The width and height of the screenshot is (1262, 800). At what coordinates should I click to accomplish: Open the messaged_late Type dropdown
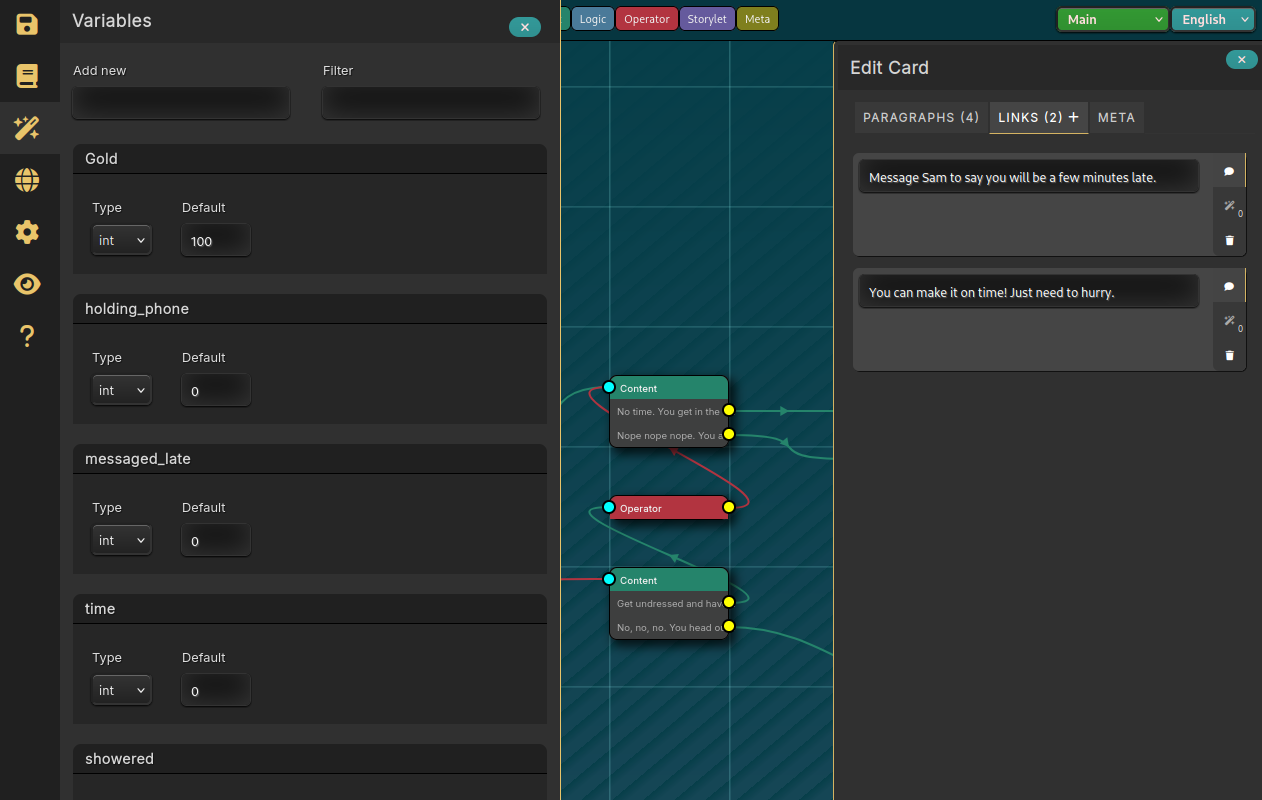(x=121, y=540)
